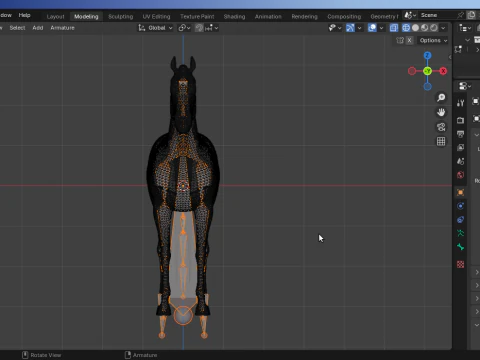Screen dimensions: 480x360
Task: Open the Sculpting workspace tab
Action: (x=120, y=16)
